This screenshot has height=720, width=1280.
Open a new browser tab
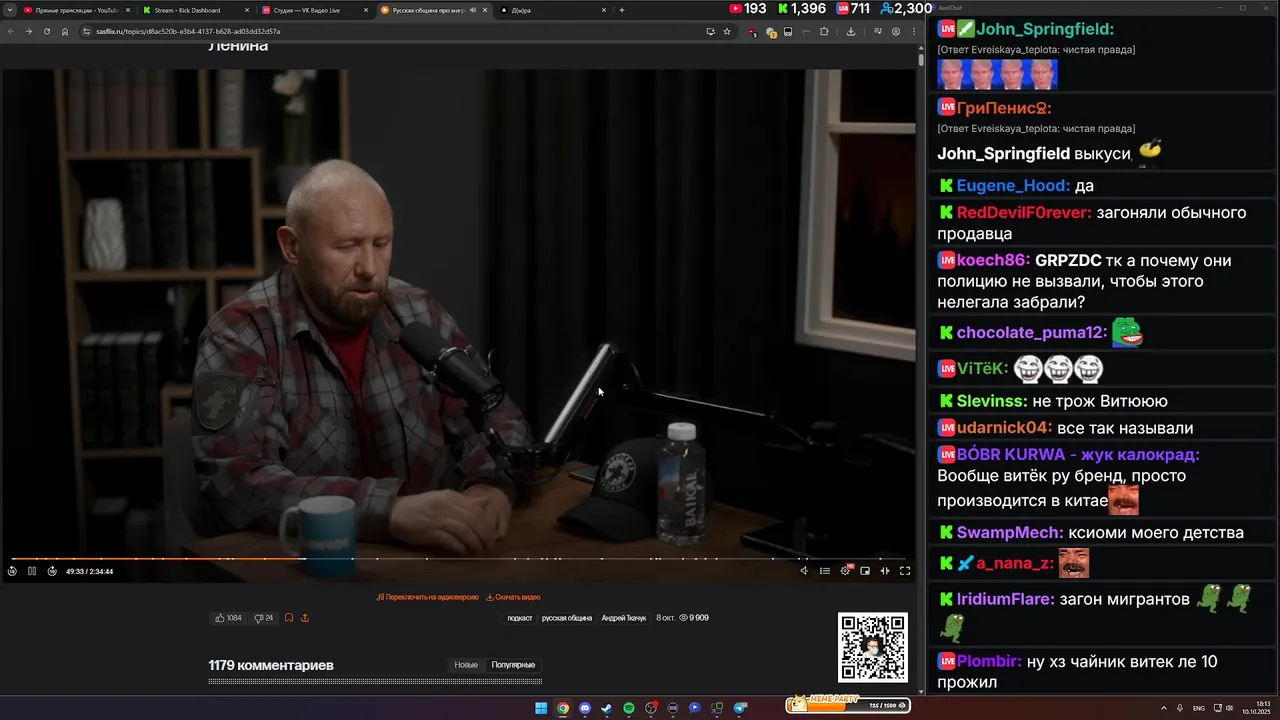pyautogui.click(x=622, y=10)
